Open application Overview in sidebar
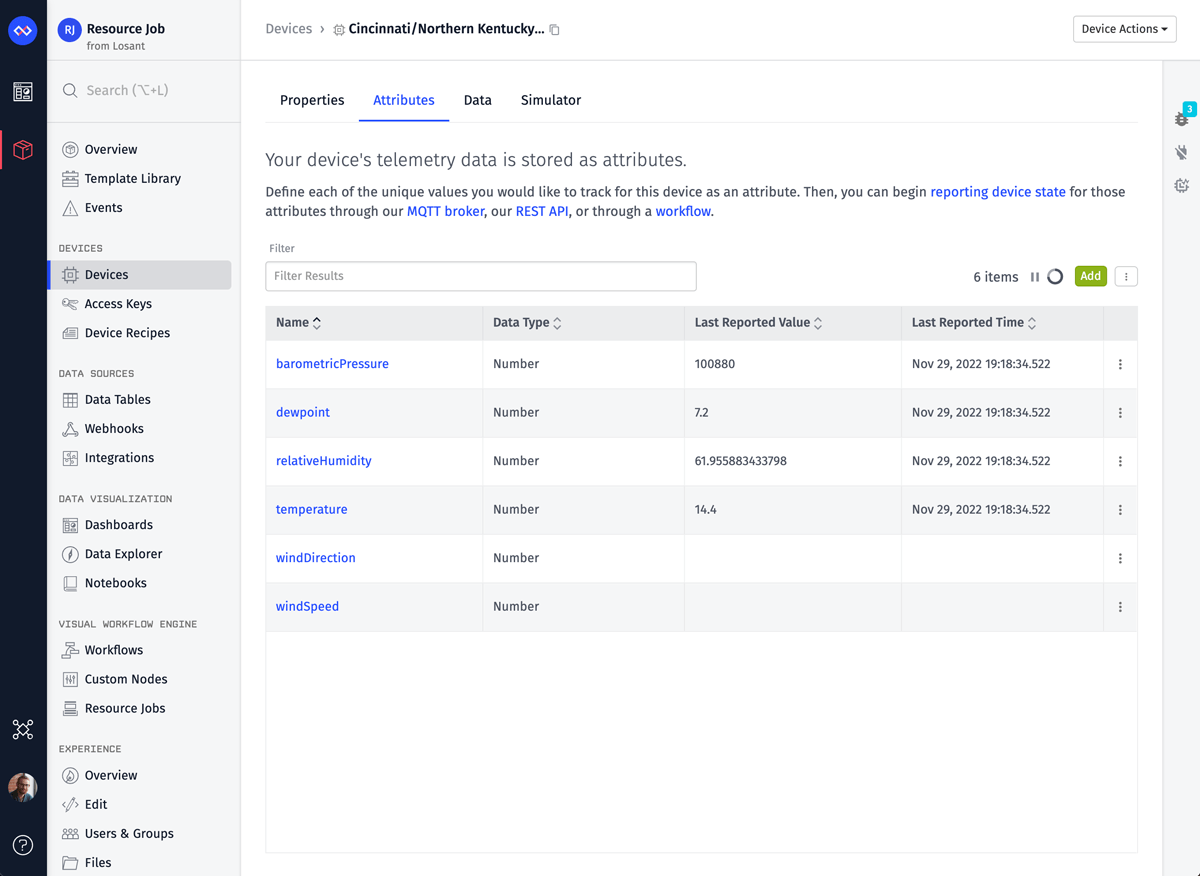 tap(111, 150)
